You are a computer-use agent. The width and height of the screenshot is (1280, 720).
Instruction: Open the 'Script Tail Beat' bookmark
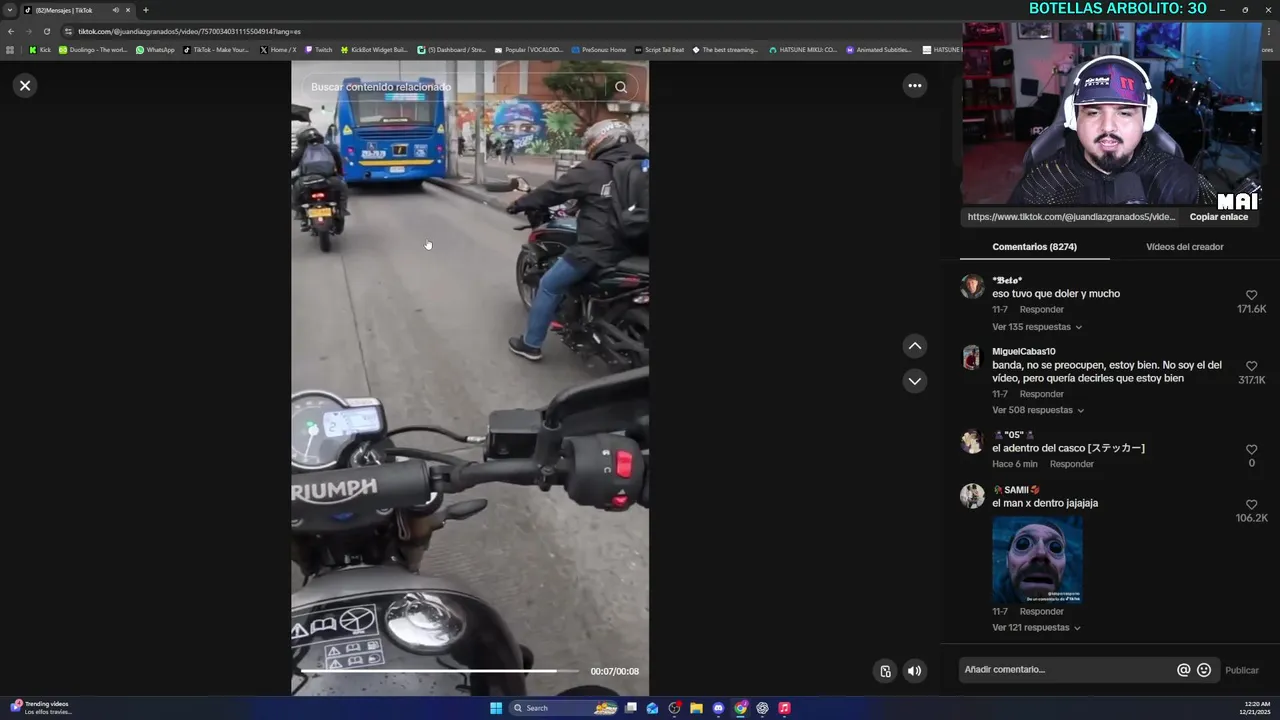(x=659, y=50)
